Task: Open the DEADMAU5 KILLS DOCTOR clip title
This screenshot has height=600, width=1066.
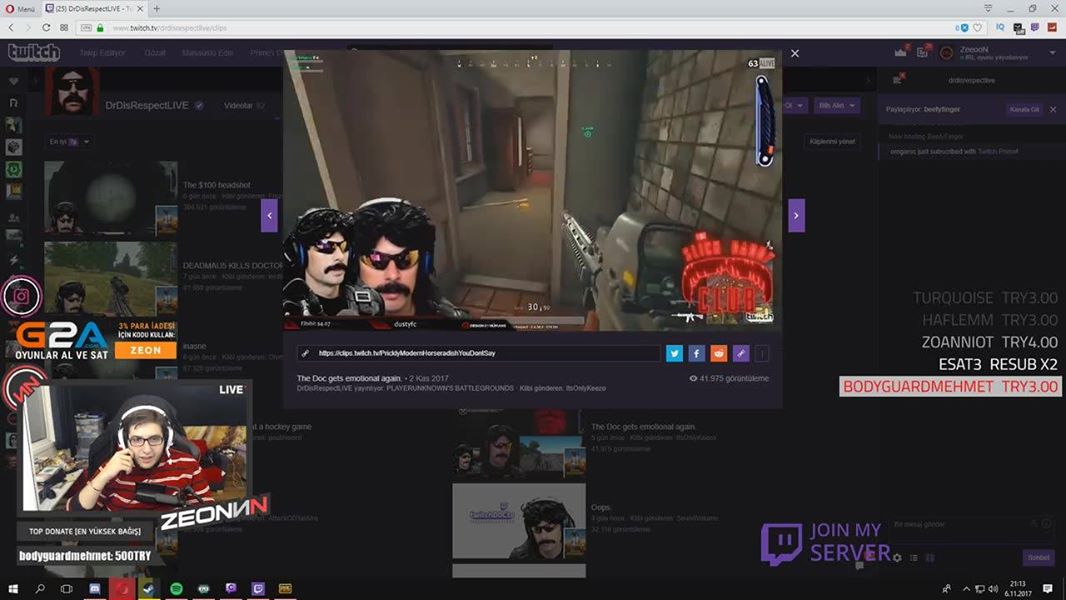Action: pos(233,265)
